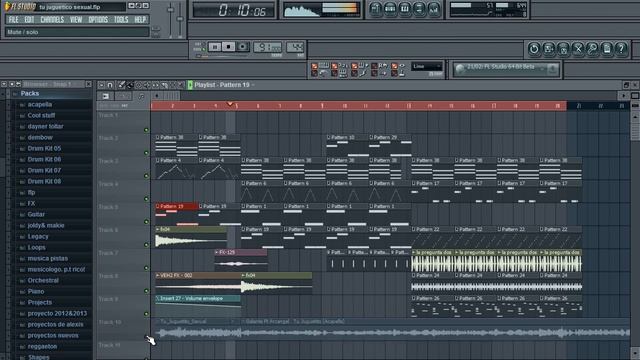Open the TOOLS menu
The image size is (640, 360).
click(x=121, y=20)
